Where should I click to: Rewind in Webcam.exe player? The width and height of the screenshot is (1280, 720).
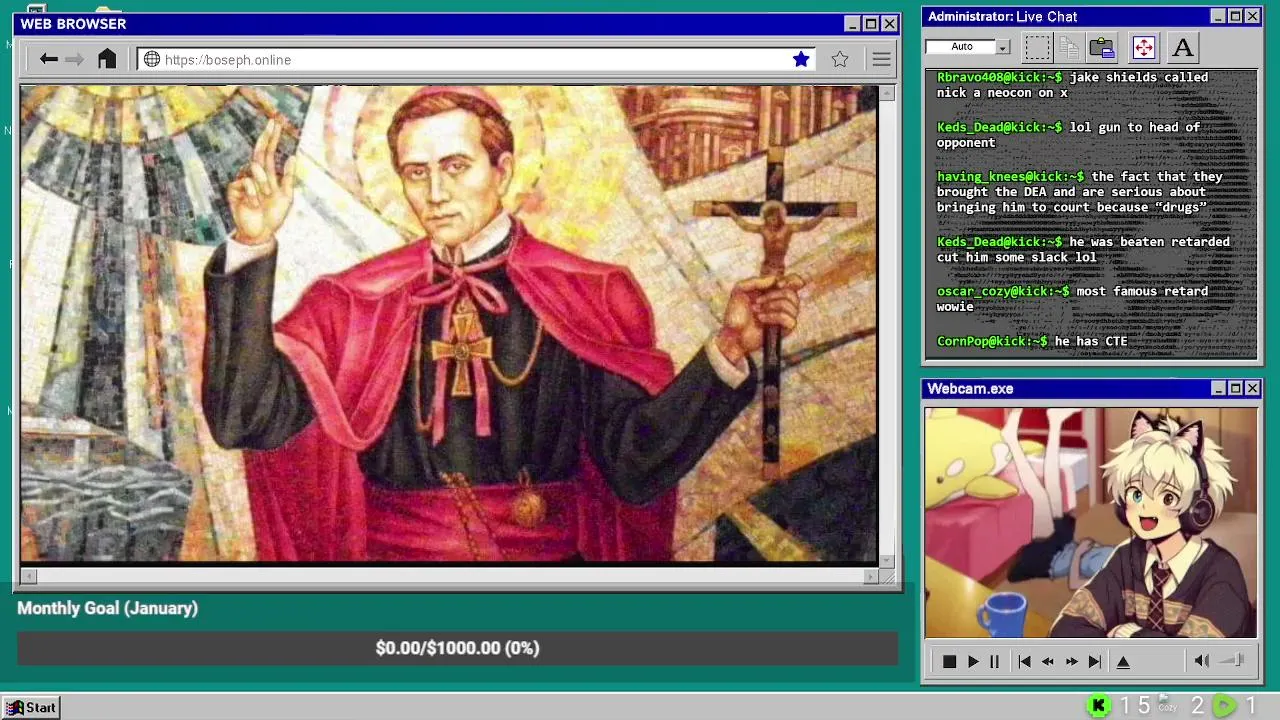1048,661
